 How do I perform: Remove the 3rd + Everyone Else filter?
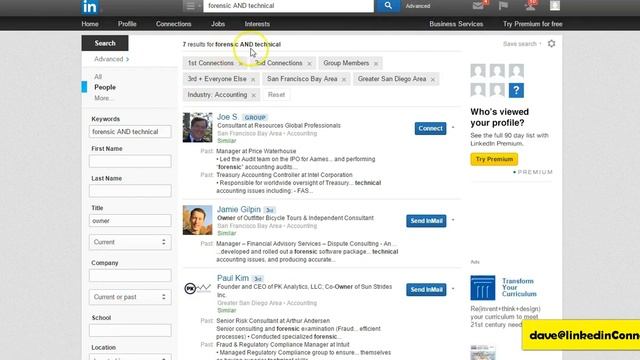click(x=253, y=79)
